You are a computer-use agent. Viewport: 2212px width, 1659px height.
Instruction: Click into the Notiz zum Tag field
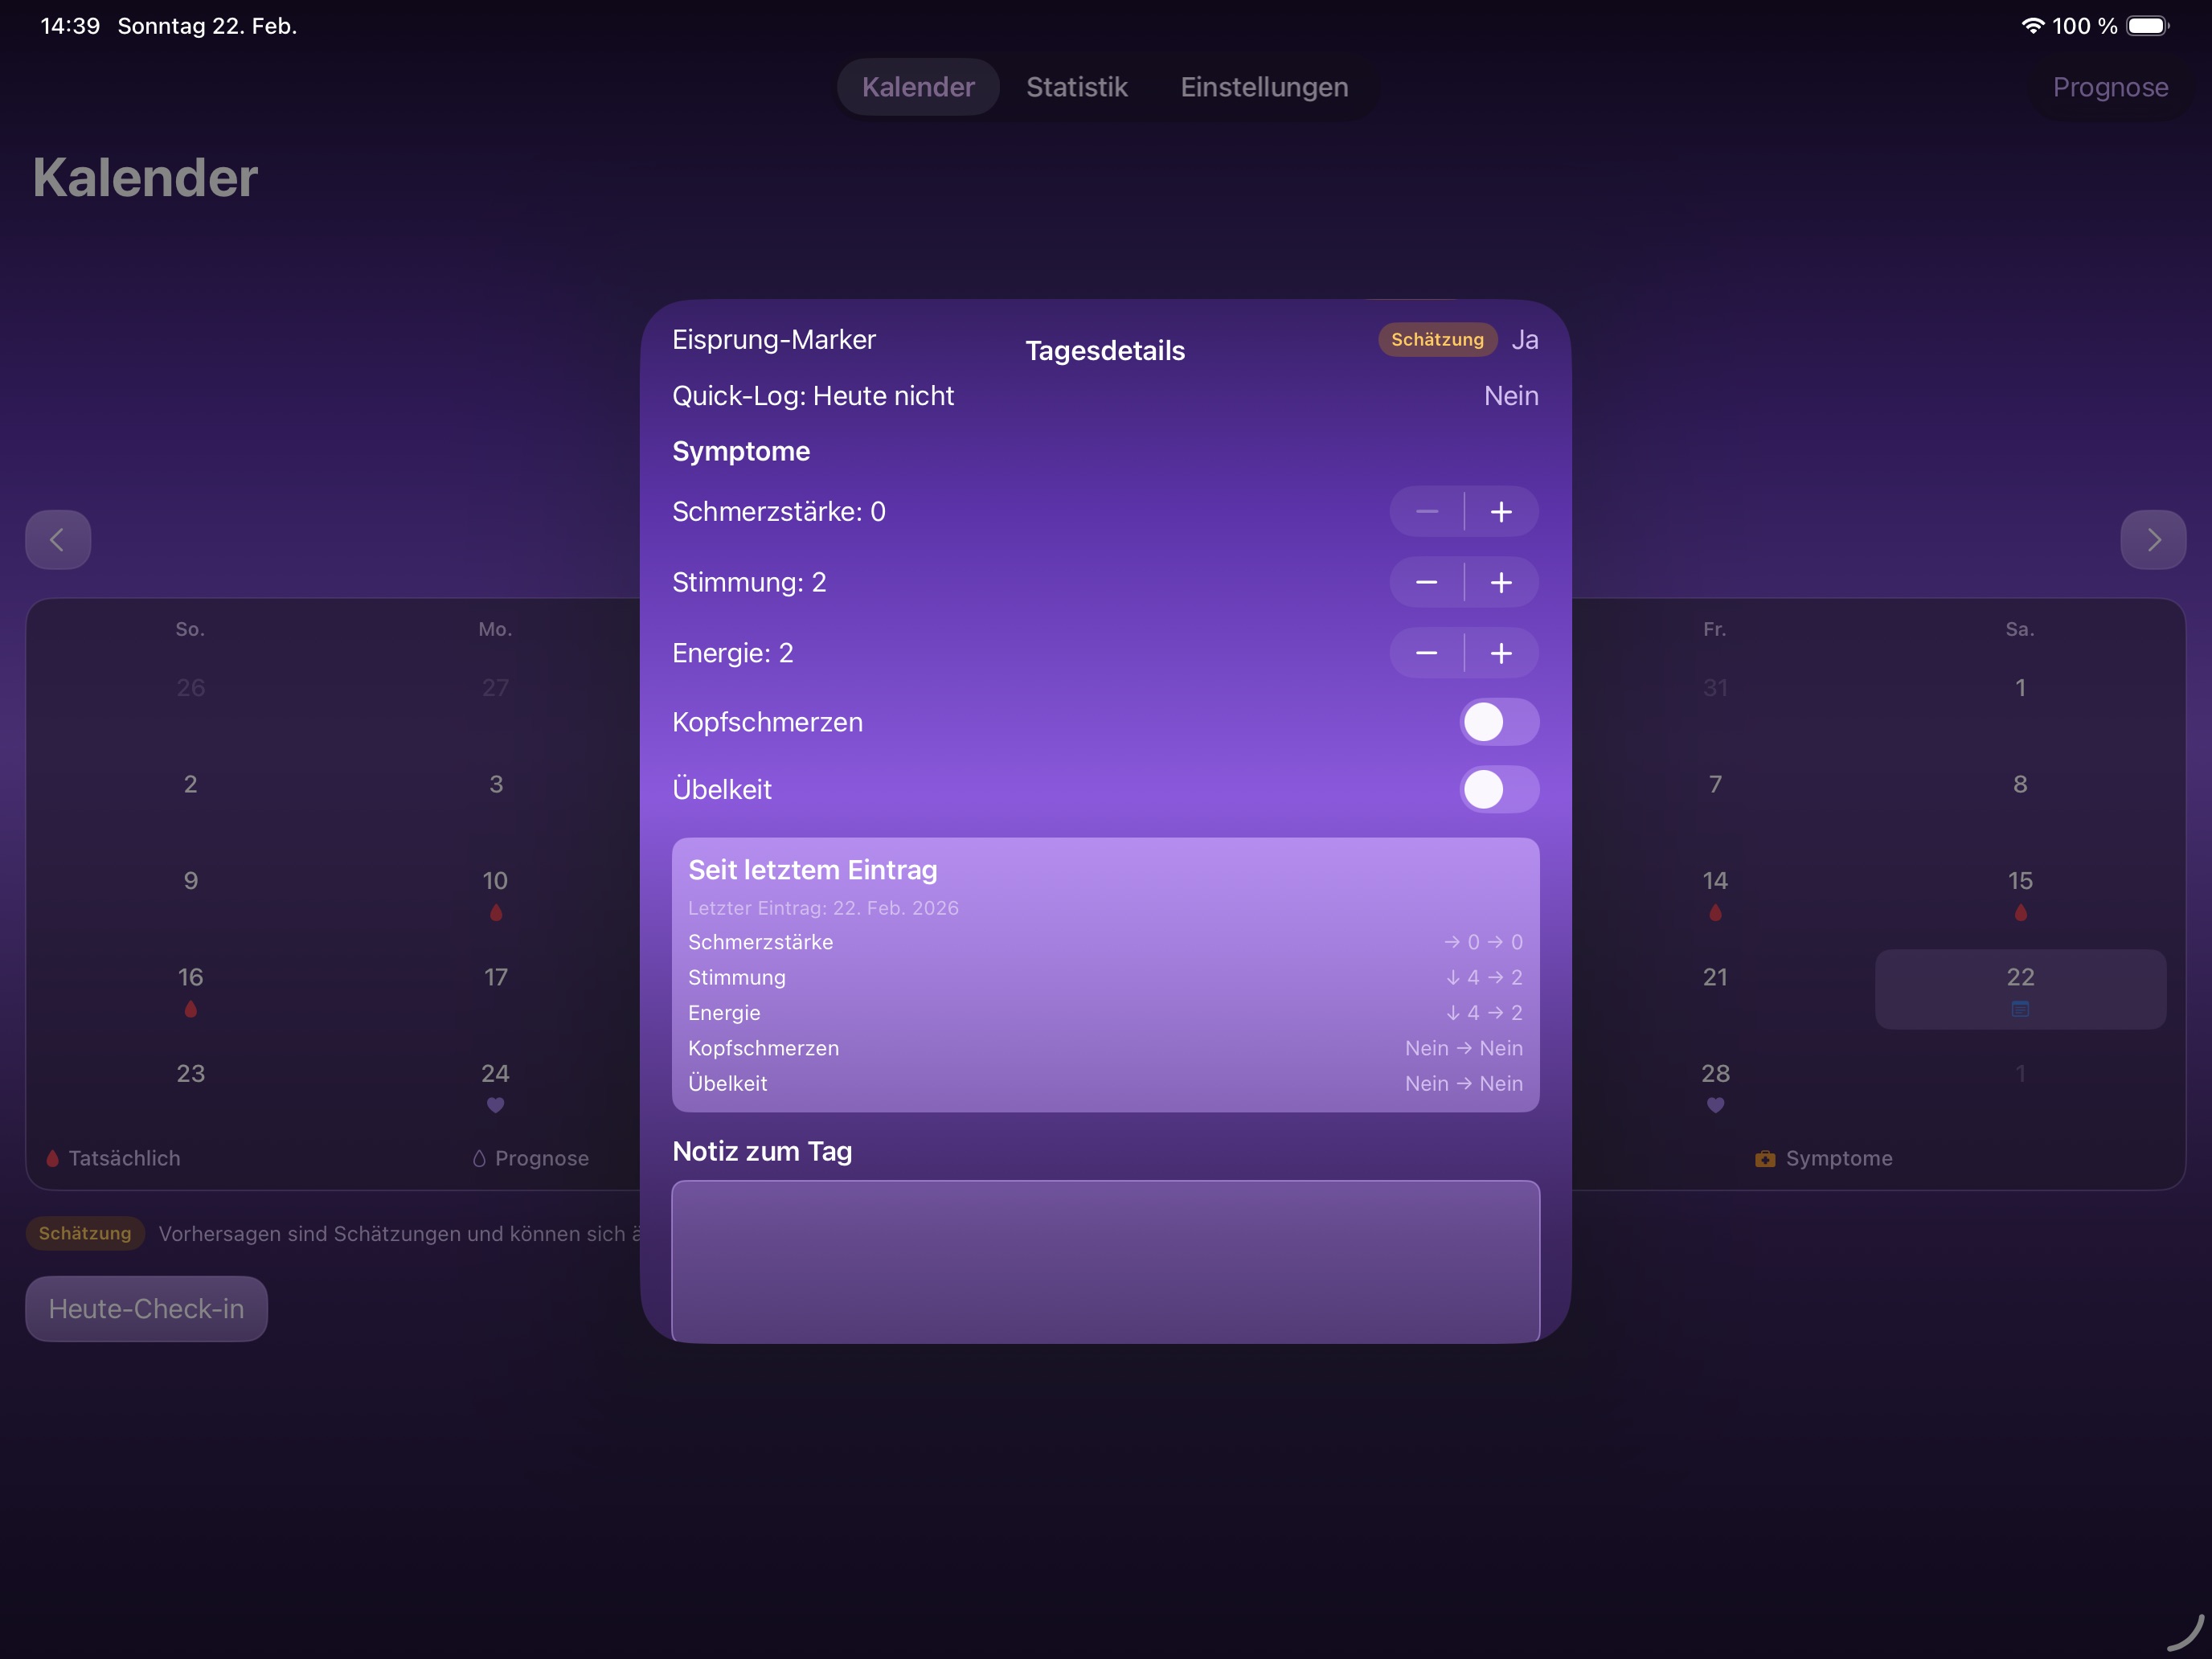click(x=1104, y=1260)
